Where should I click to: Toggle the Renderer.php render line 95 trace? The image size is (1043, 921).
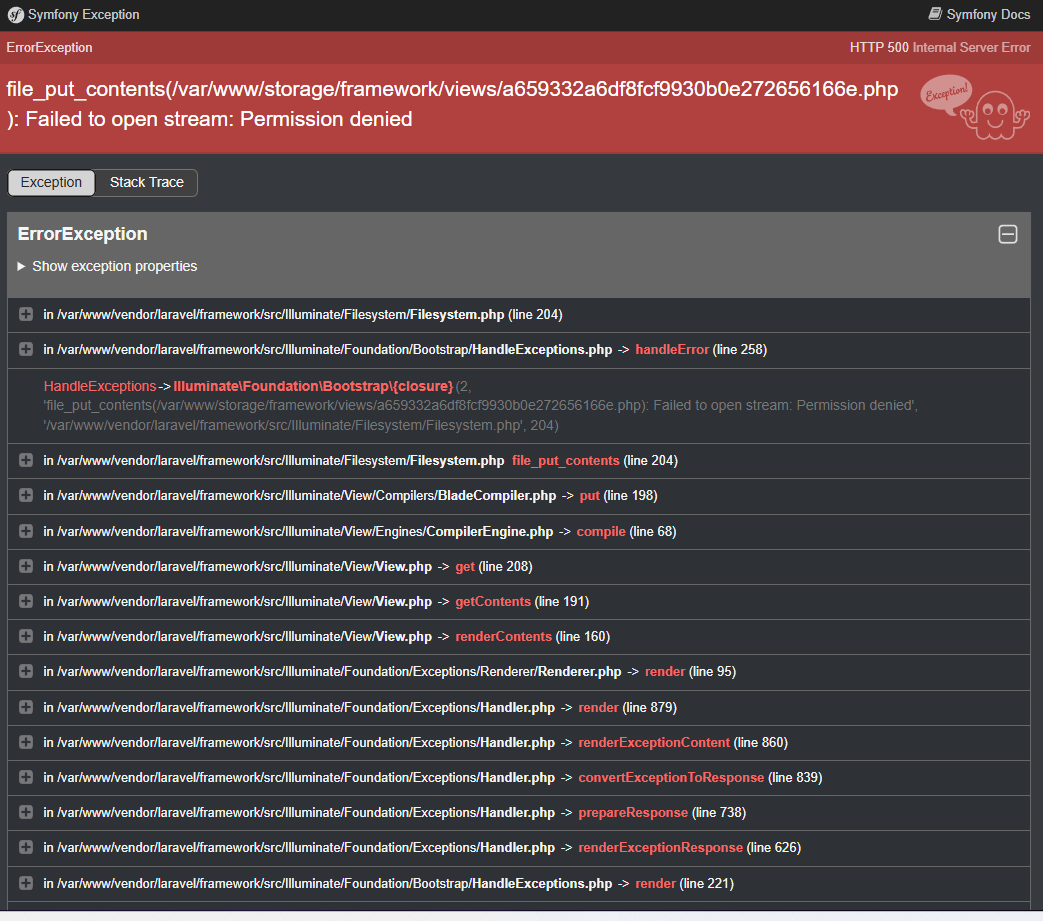pos(26,672)
